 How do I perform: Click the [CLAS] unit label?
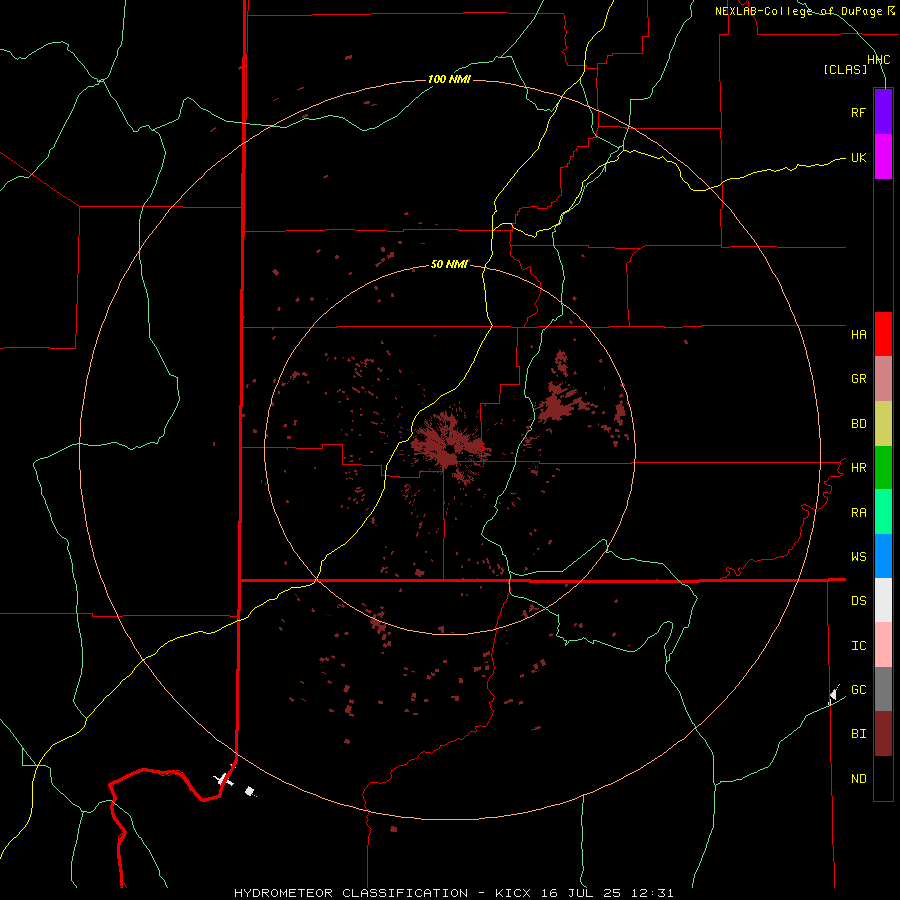tap(845, 69)
